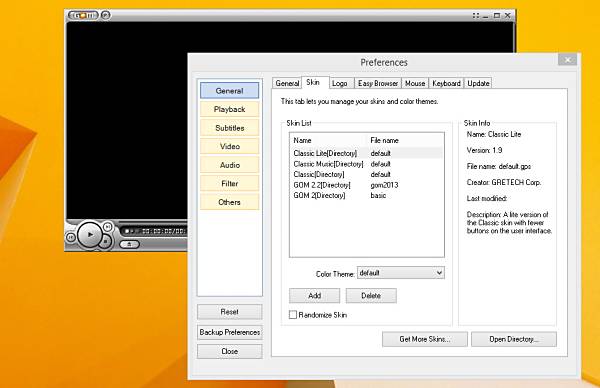Click the 'Creator: GRETECH Corp.' text
This screenshot has width=600, height=388.
coord(504,183)
